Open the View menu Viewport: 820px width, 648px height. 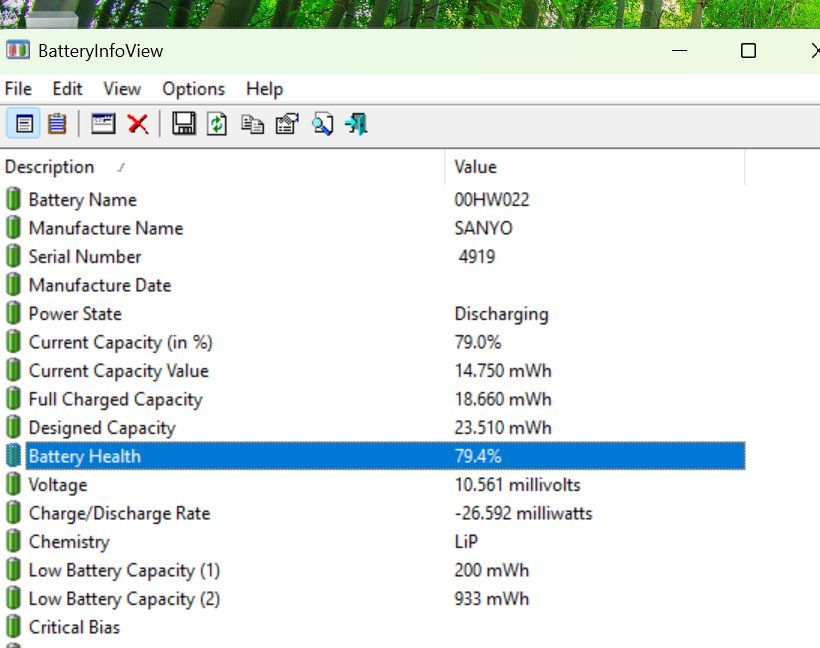122,89
